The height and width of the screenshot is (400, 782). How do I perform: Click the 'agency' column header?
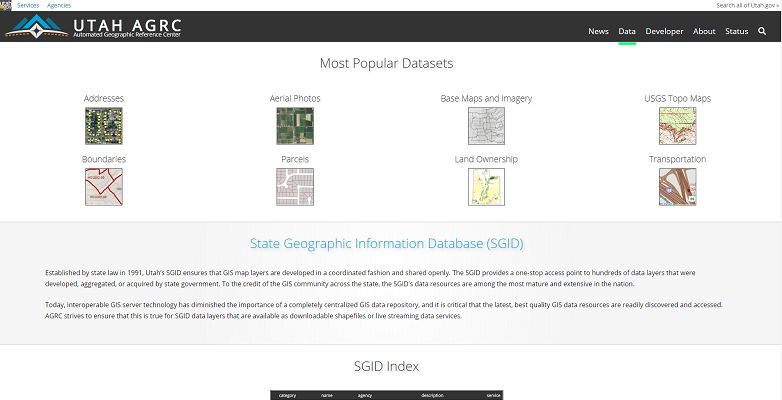[x=365, y=396]
